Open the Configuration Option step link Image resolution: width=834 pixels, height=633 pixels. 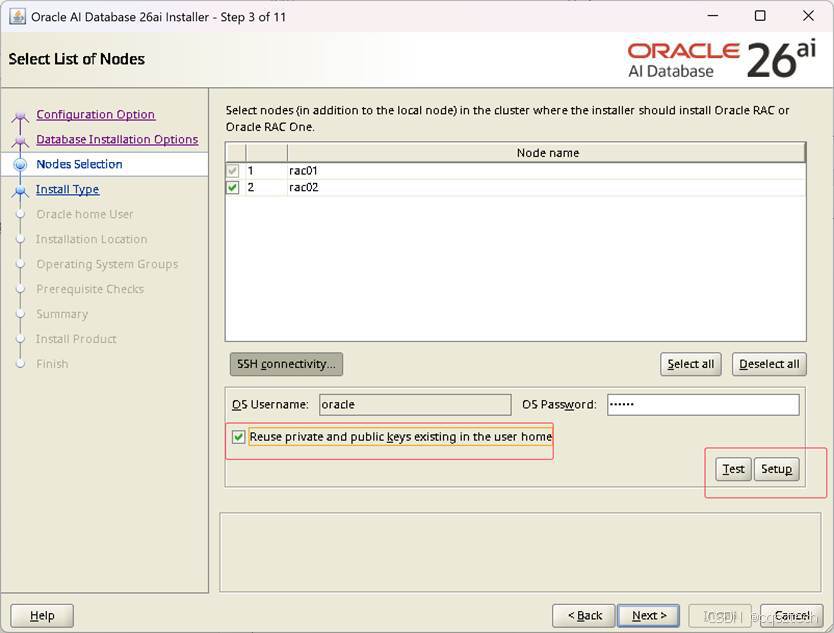click(x=96, y=114)
